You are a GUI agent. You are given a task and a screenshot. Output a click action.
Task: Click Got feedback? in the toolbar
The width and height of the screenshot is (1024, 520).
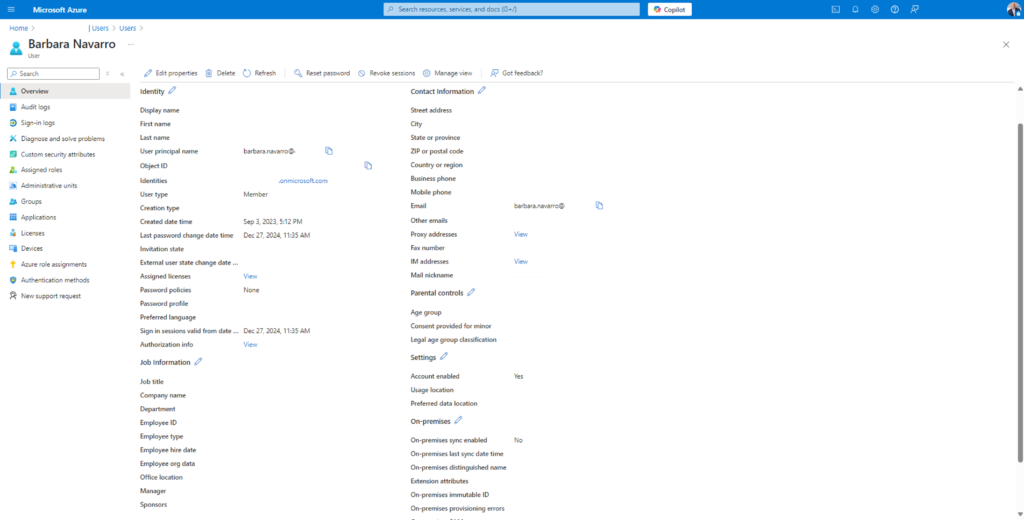517,73
